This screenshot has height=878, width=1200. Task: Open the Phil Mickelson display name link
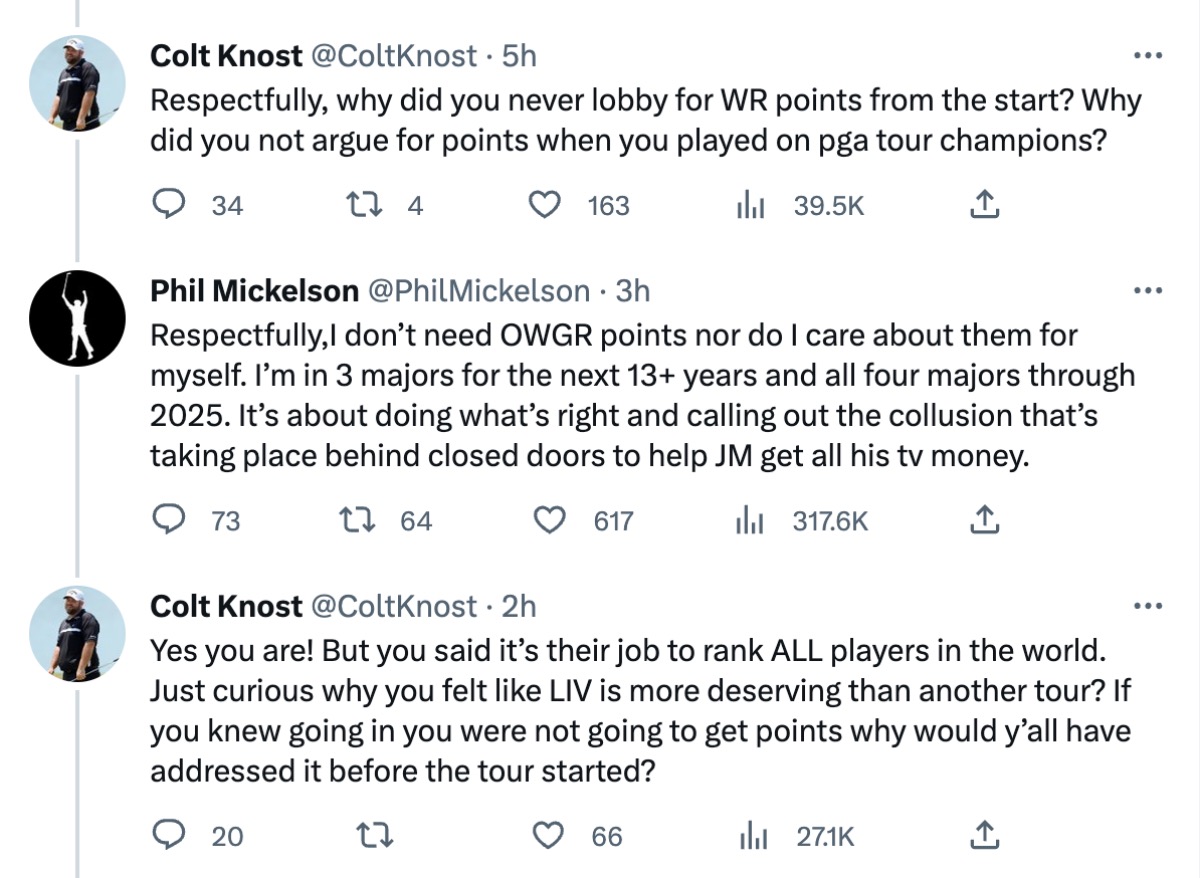254,291
